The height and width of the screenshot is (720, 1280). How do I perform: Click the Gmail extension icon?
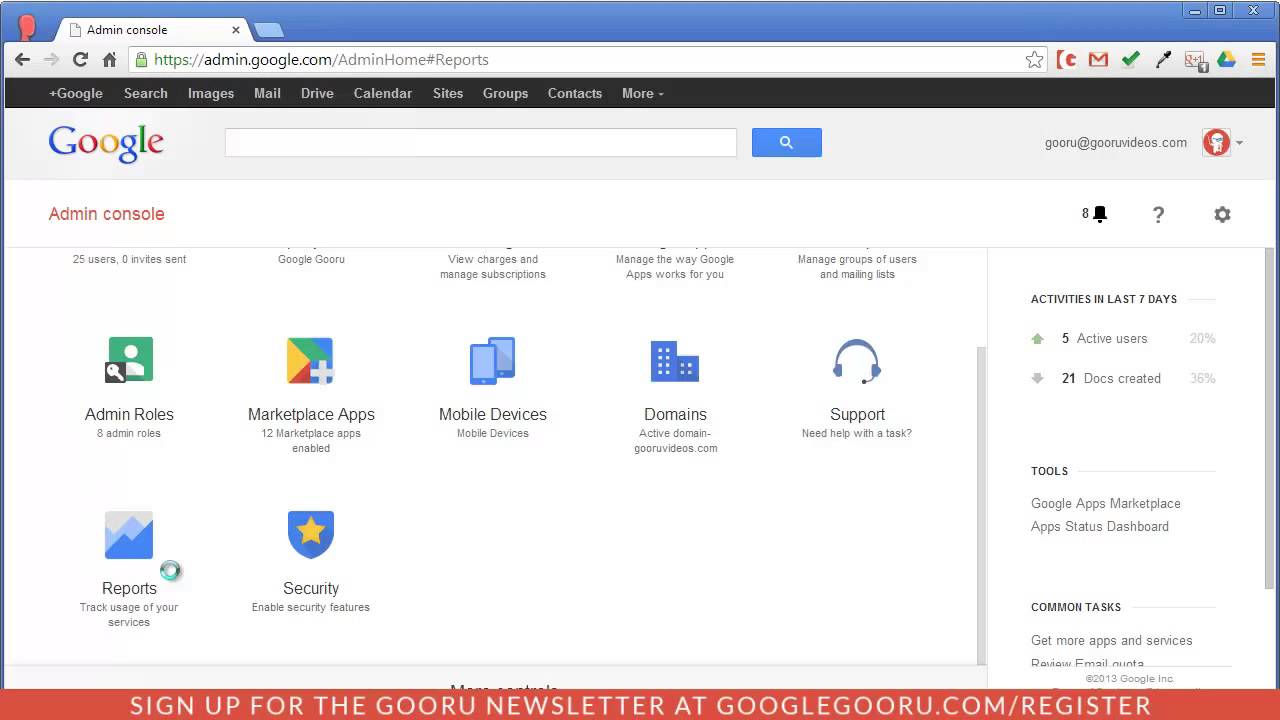(x=1099, y=60)
